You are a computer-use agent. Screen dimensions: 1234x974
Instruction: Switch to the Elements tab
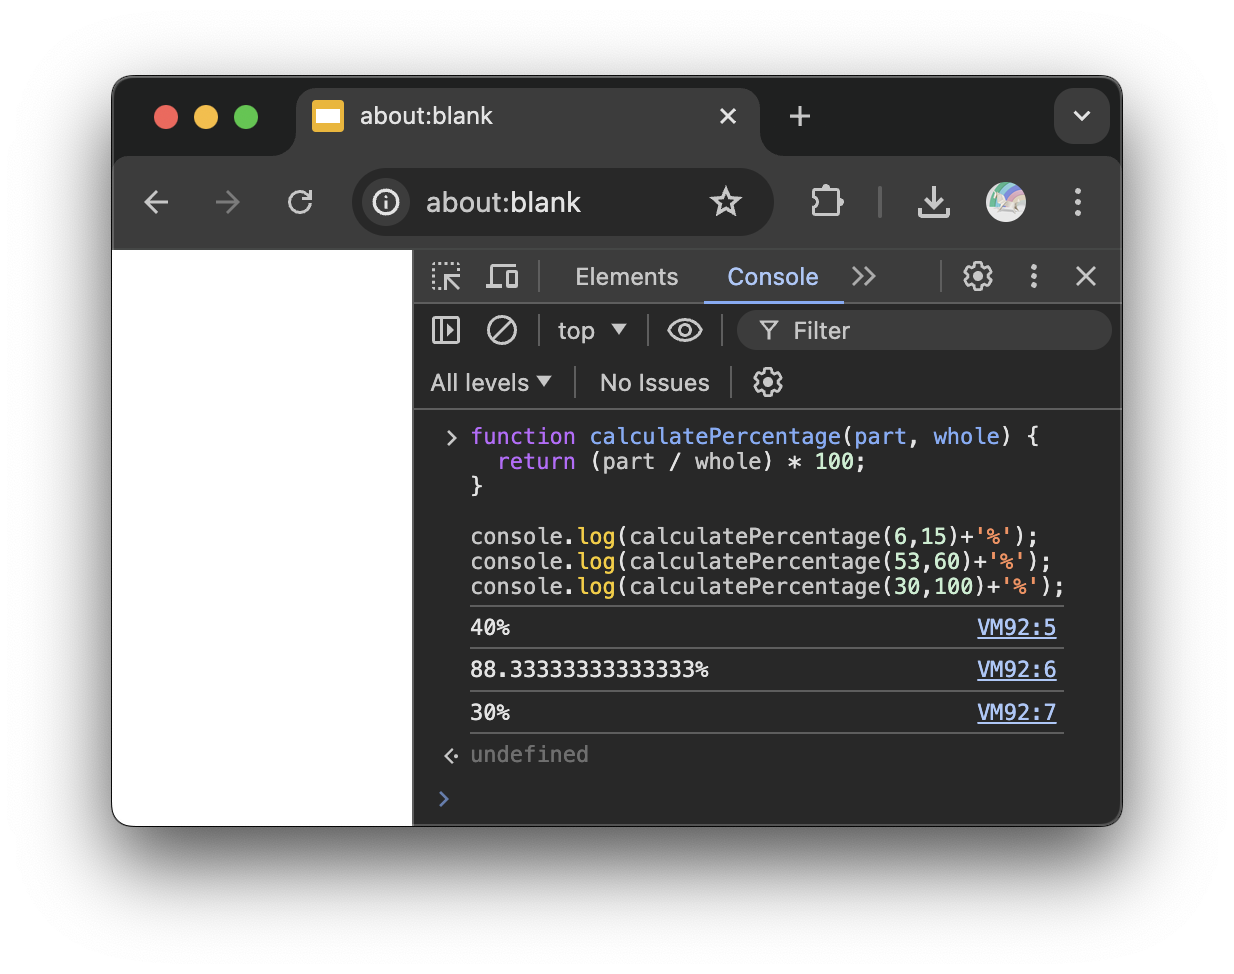(x=627, y=277)
